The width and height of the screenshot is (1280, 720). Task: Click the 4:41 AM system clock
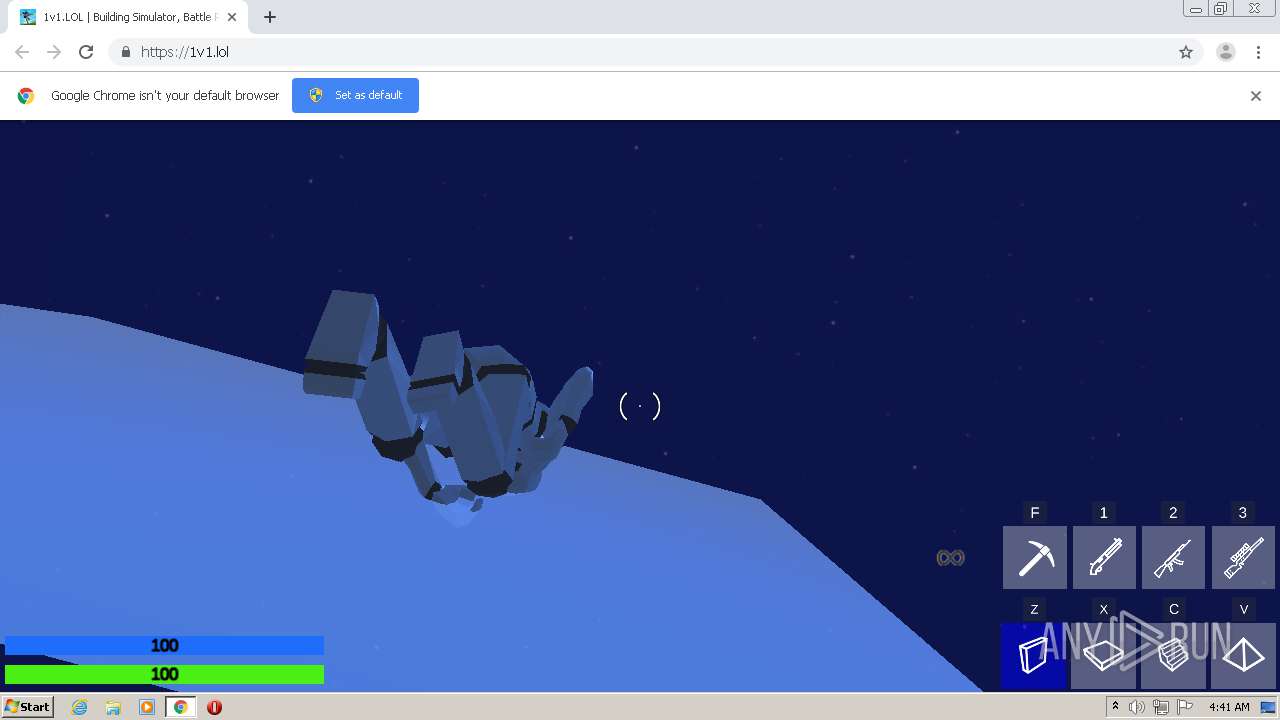[1229, 707]
